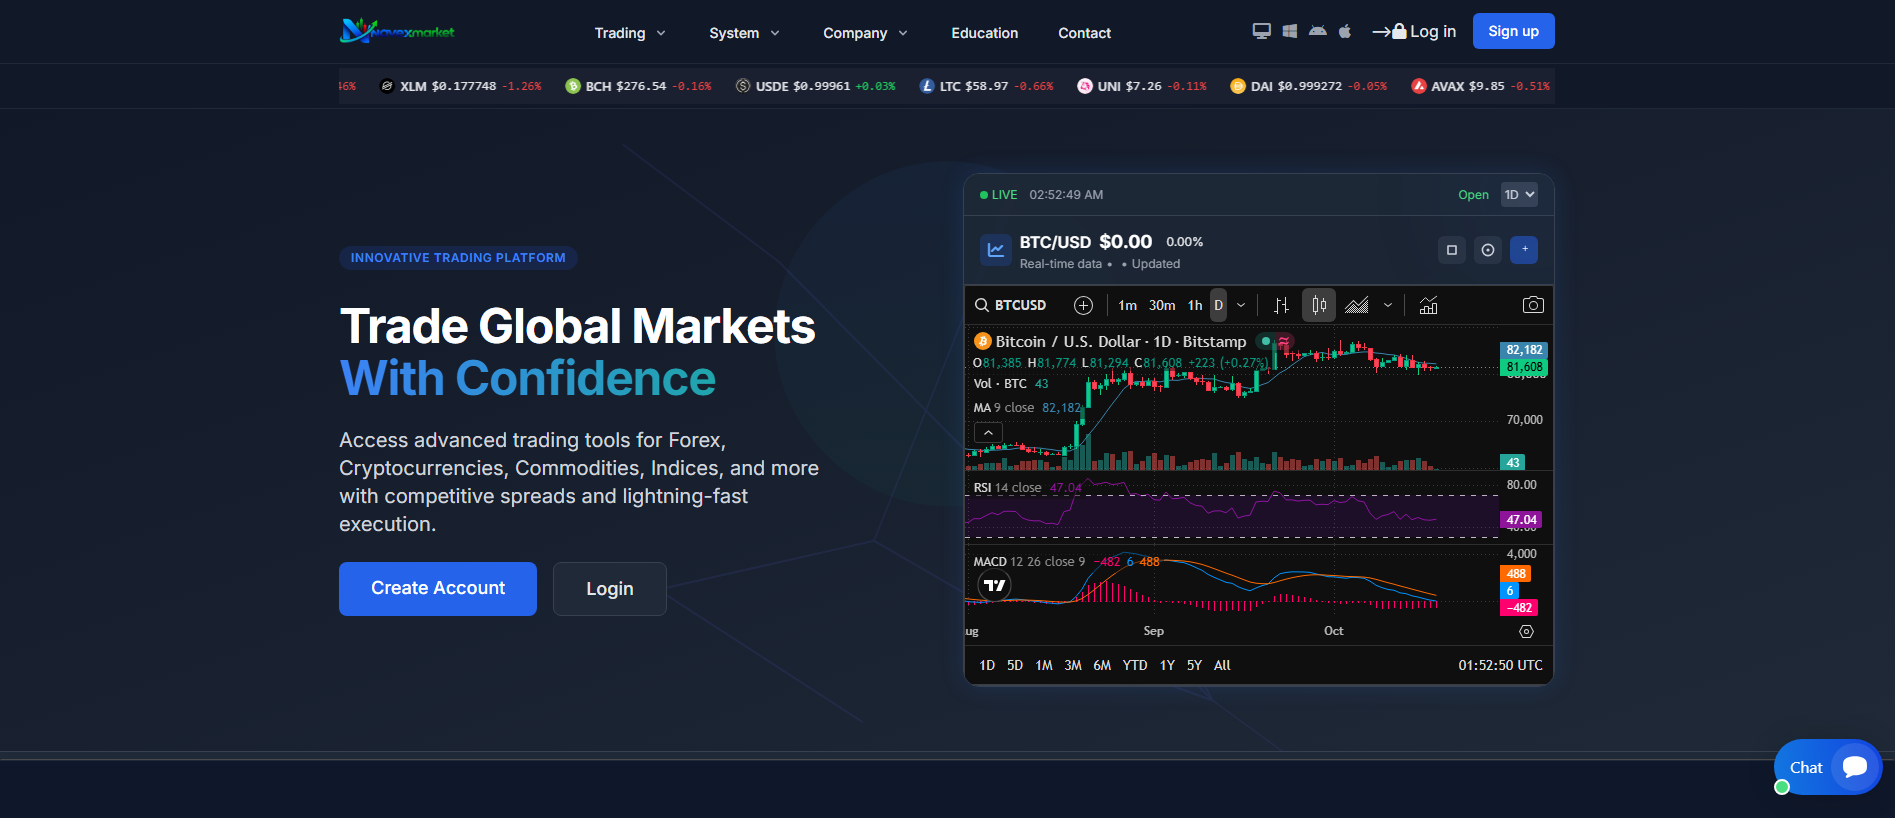Image resolution: width=1895 pixels, height=818 pixels.
Task: Click the blue plus button in the chart header
Action: (1524, 250)
